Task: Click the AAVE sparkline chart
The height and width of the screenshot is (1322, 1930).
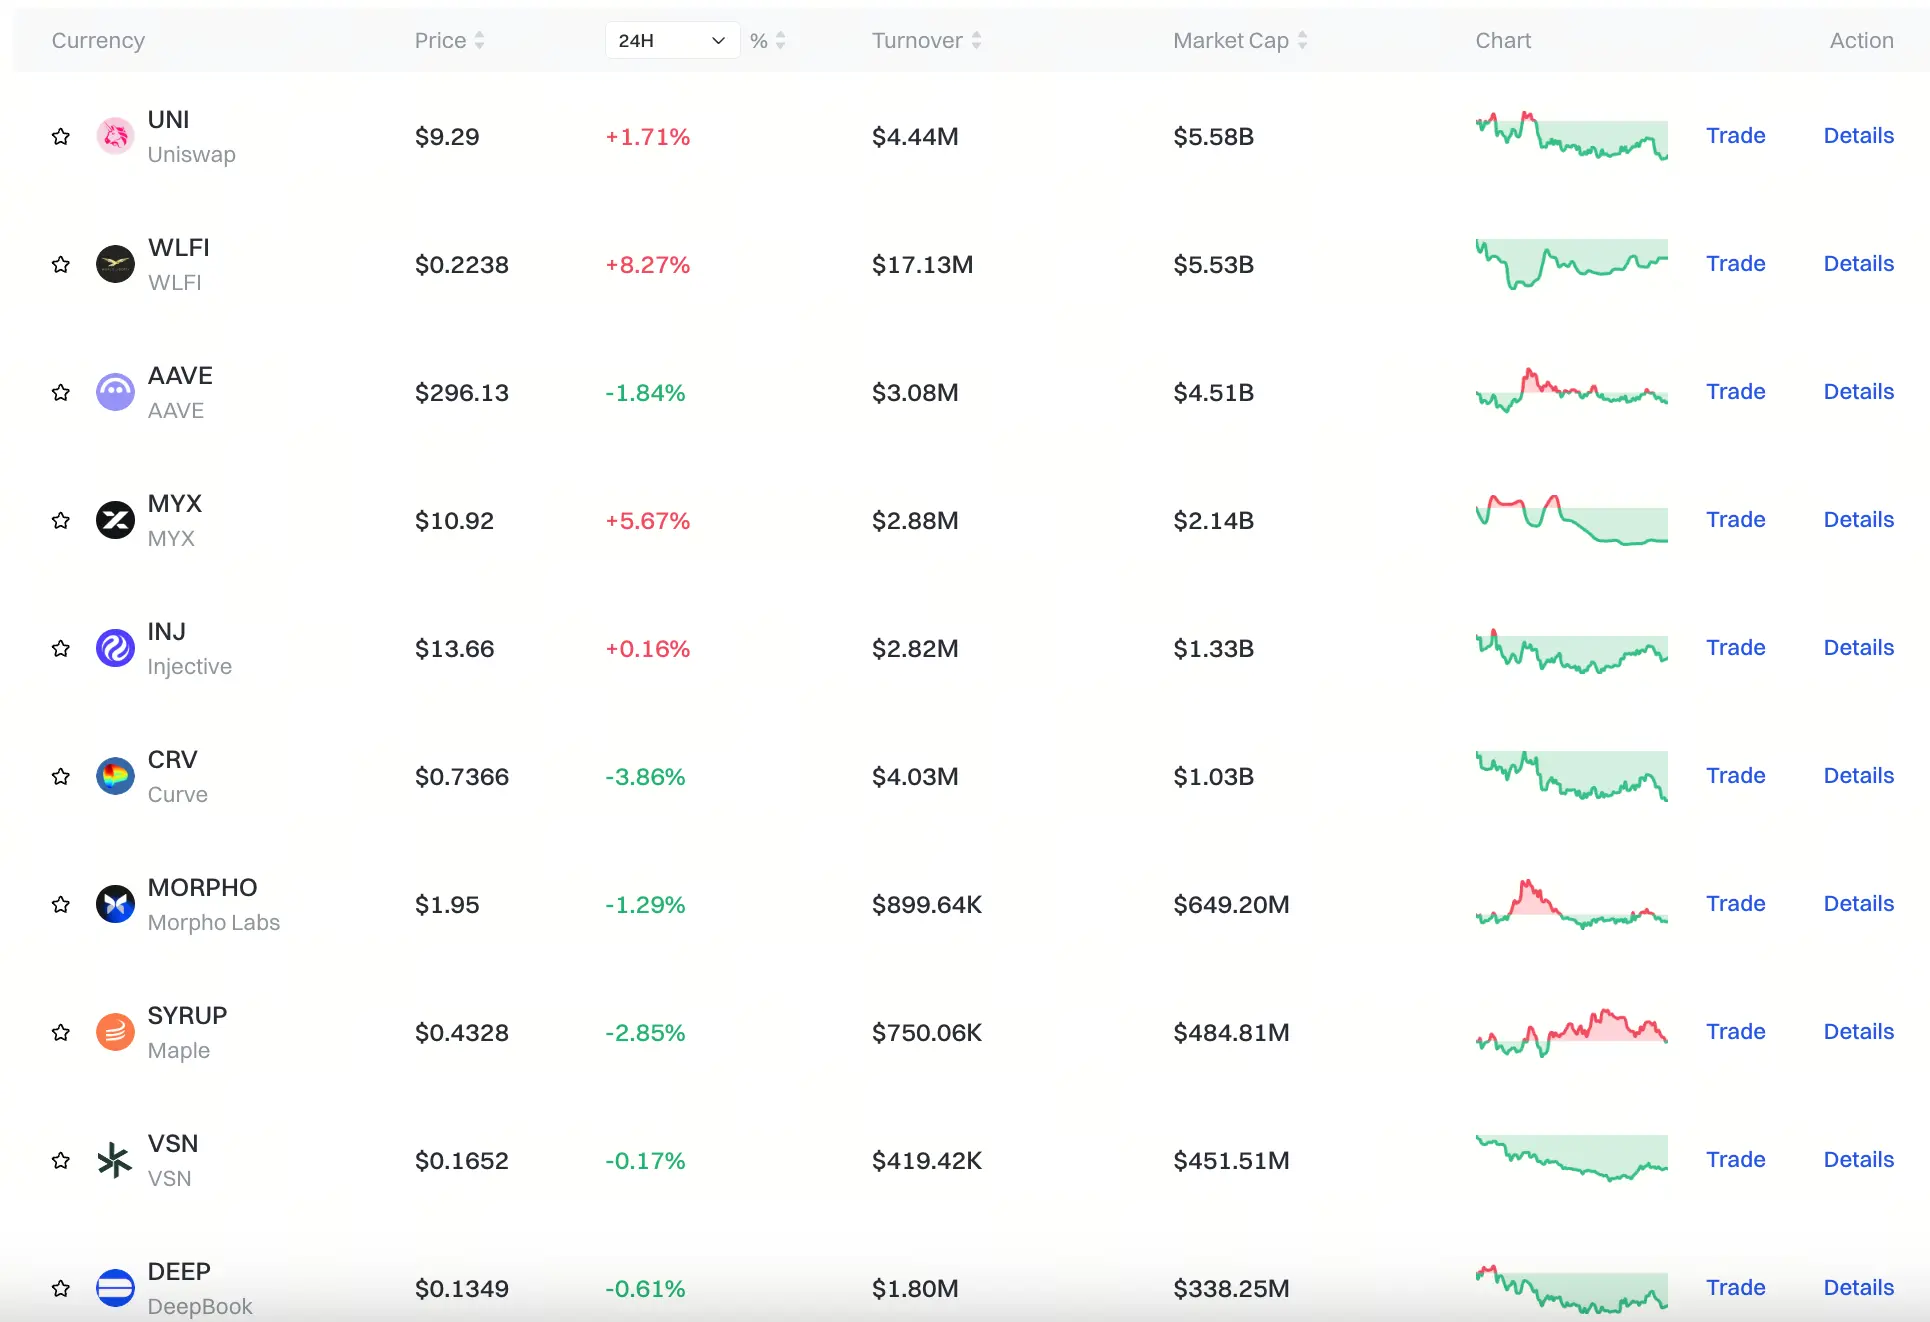Action: coord(1572,391)
